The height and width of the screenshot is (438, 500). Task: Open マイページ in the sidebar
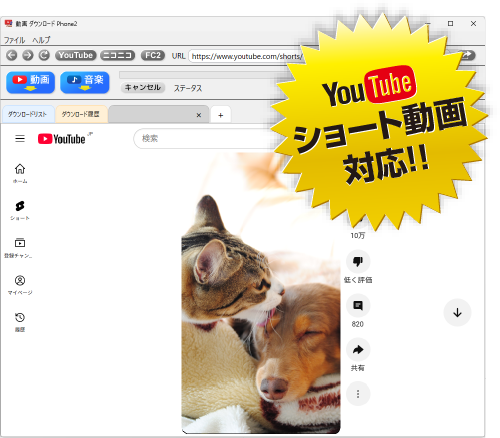tap(20, 285)
